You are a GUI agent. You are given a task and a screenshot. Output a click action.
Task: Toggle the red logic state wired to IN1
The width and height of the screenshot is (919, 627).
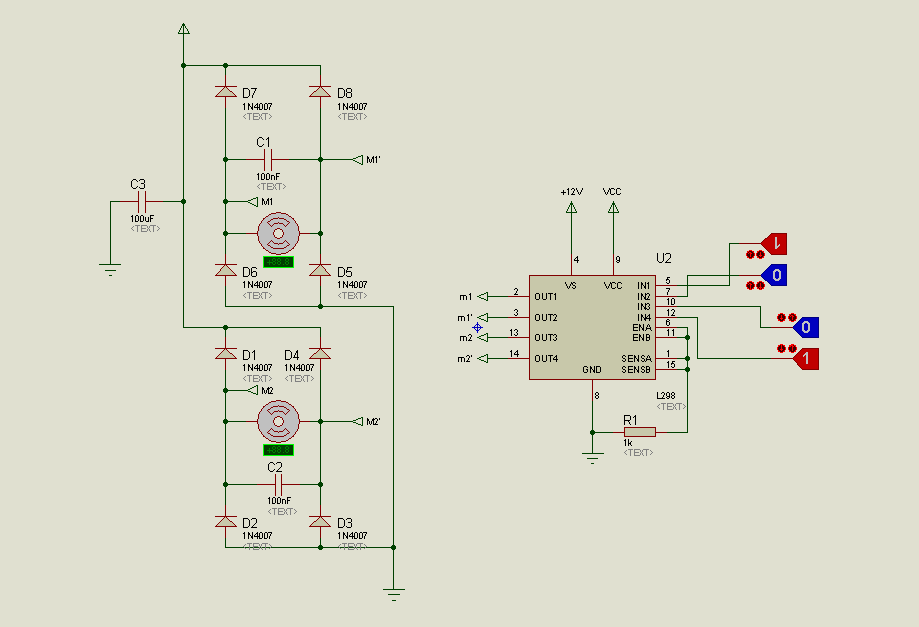pyautogui.click(x=775, y=242)
